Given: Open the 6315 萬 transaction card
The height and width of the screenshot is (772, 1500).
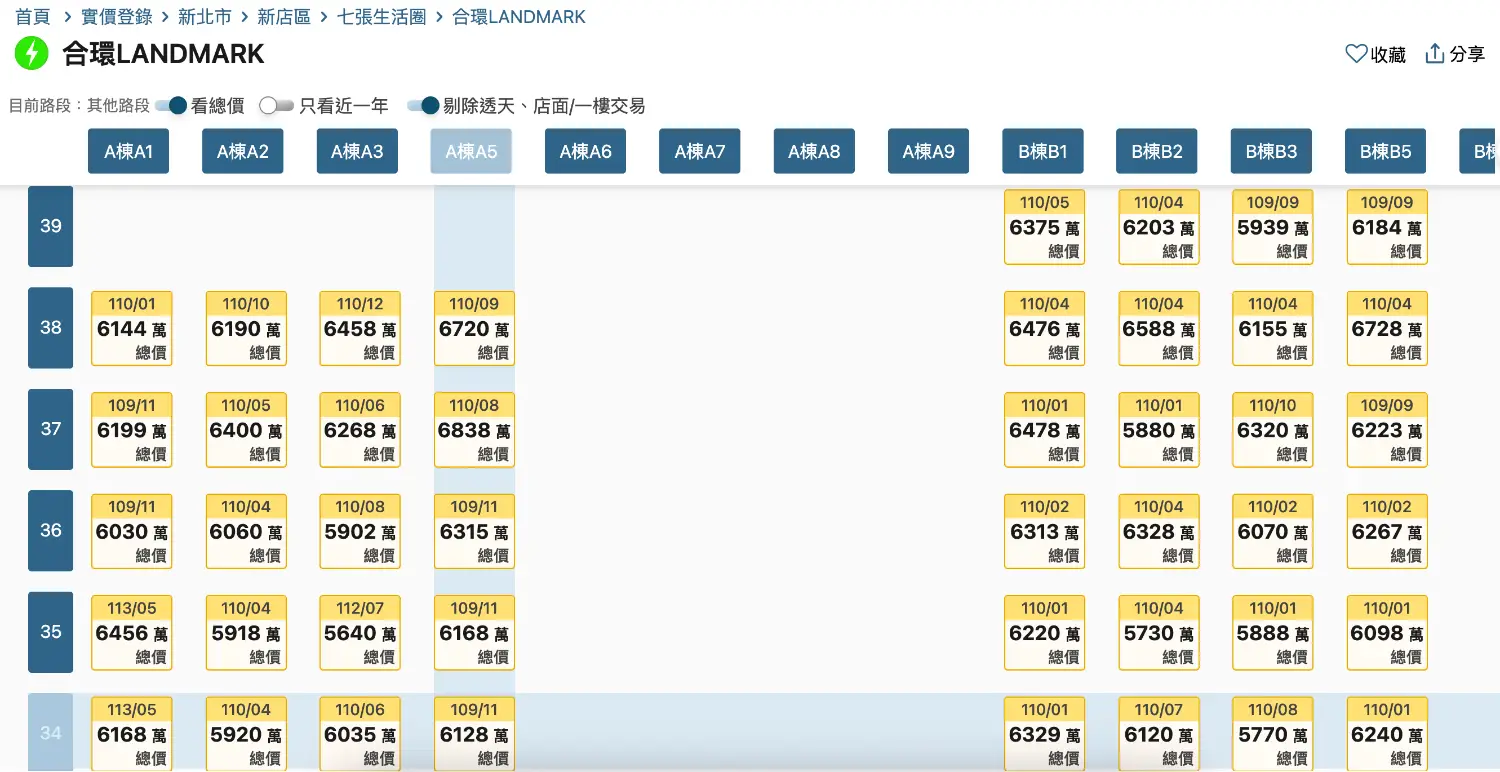Looking at the screenshot, I should coord(474,531).
